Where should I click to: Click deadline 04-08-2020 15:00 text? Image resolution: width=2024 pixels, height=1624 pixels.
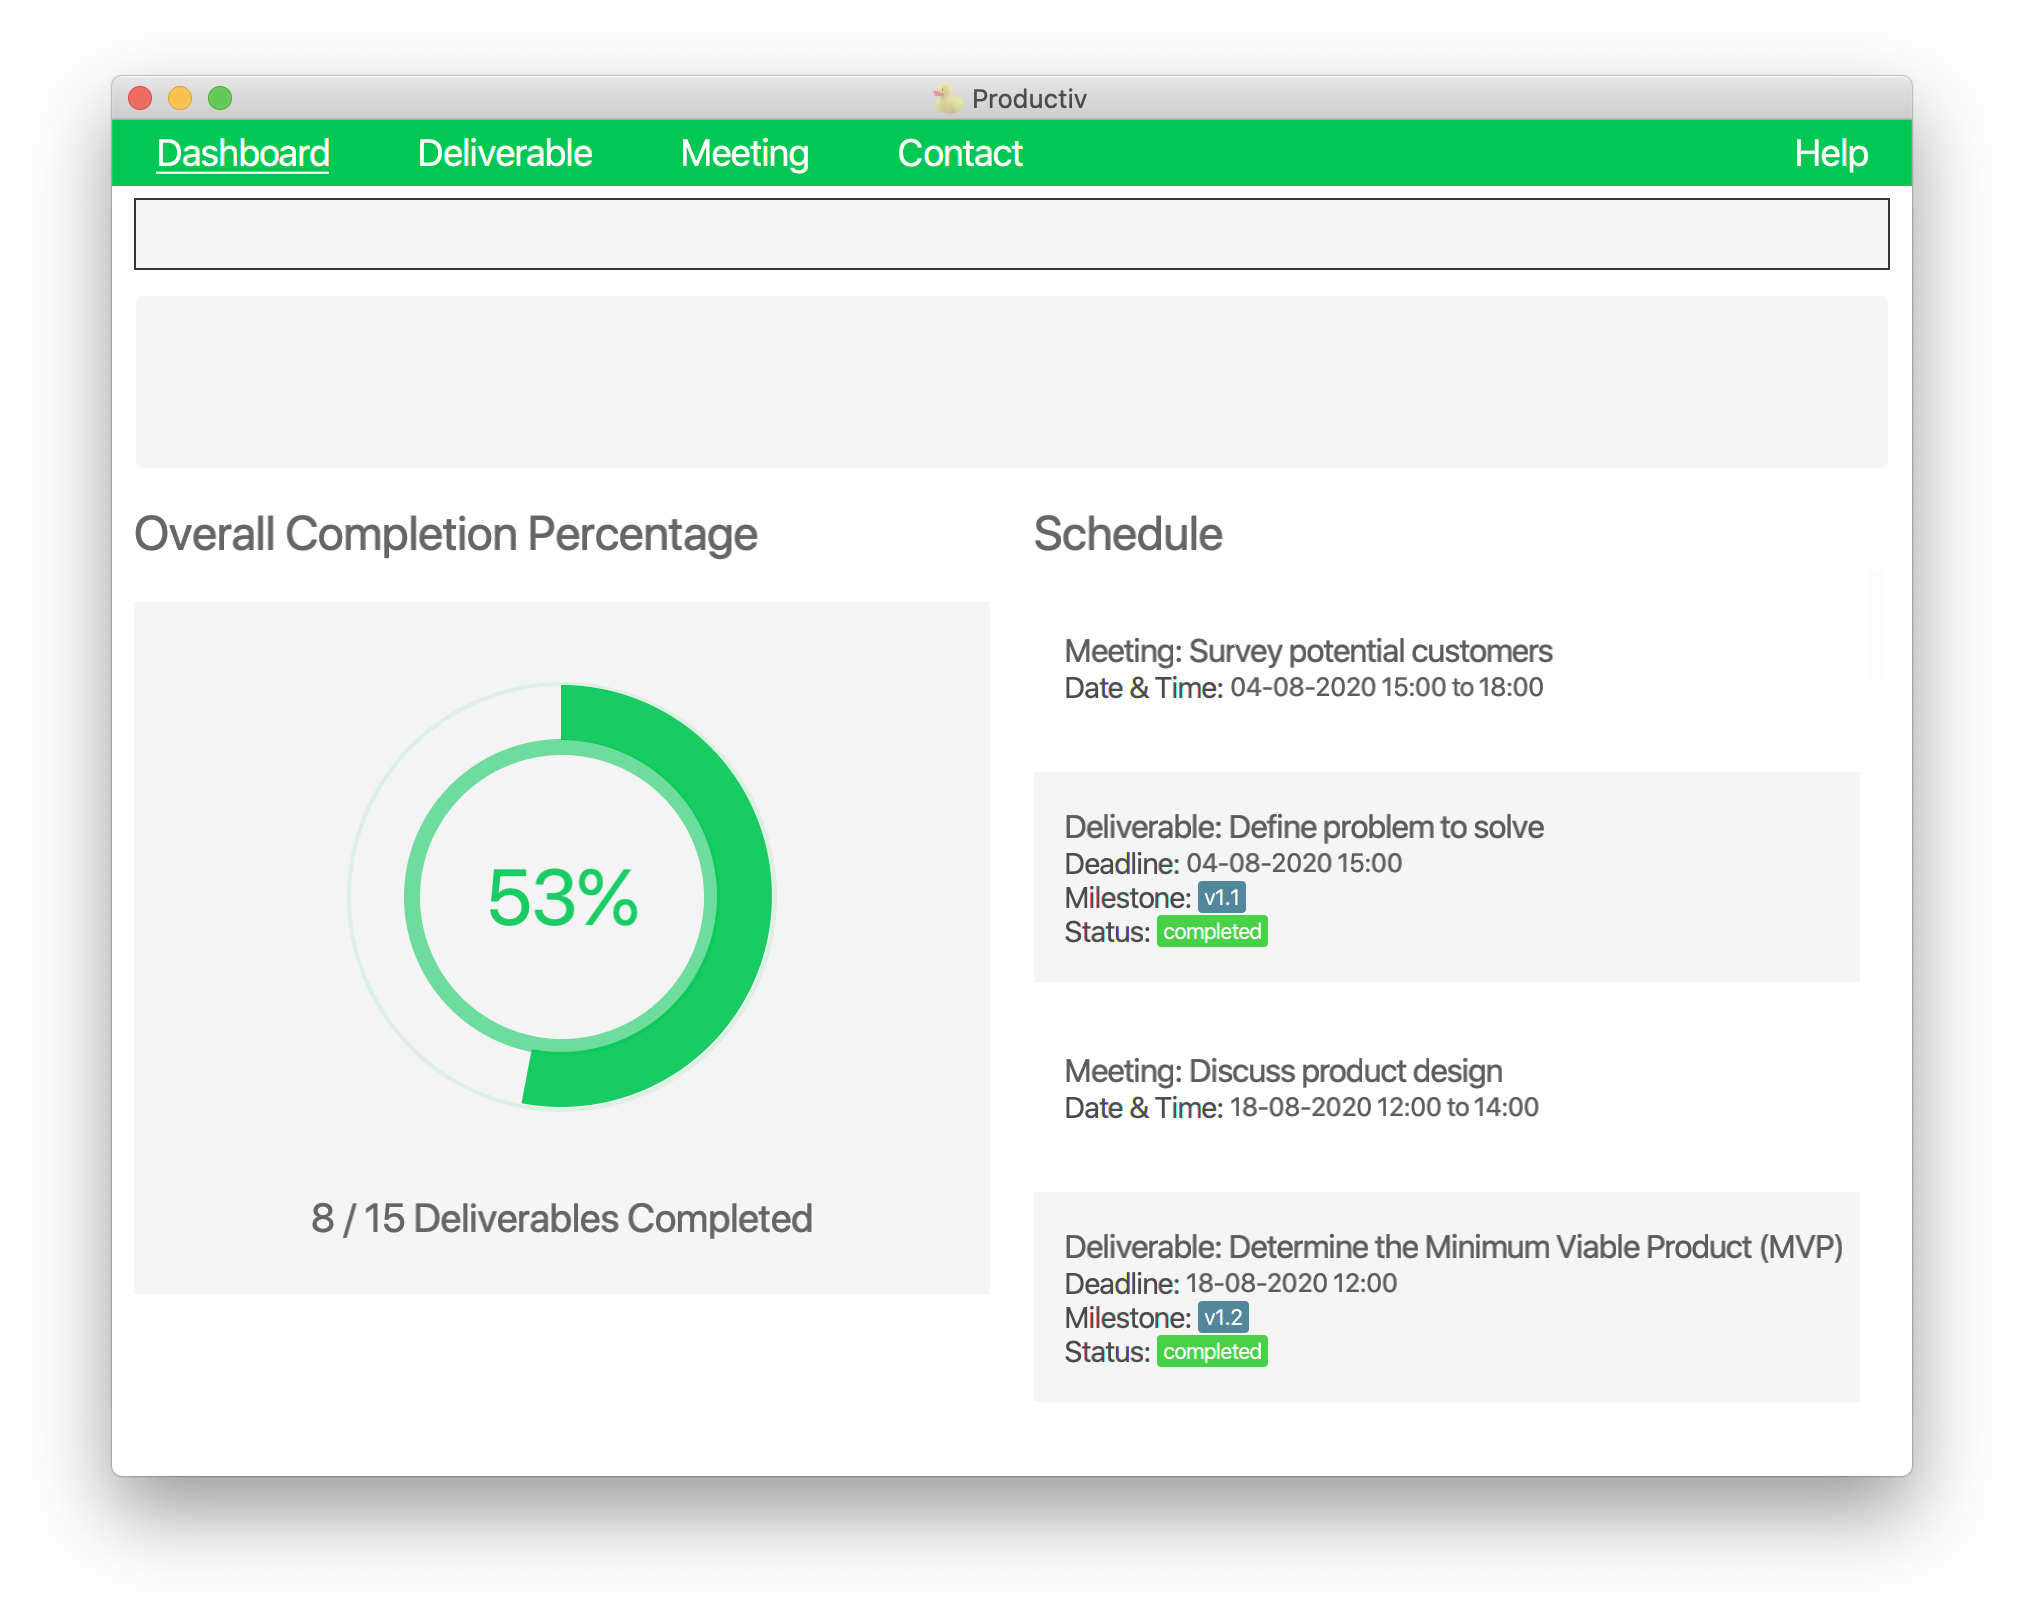click(x=1294, y=863)
